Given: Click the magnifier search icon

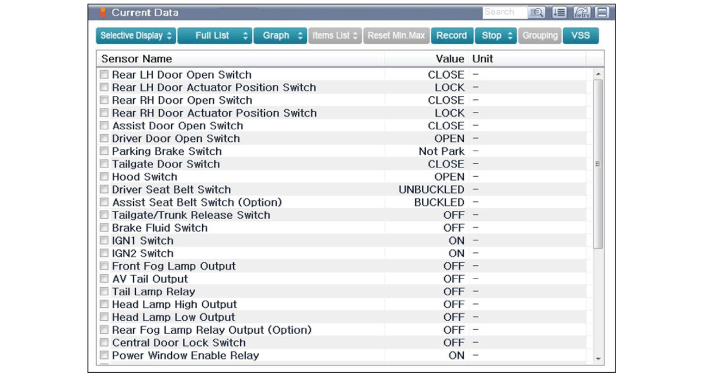Looking at the screenshot, I should [x=537, y=13].
